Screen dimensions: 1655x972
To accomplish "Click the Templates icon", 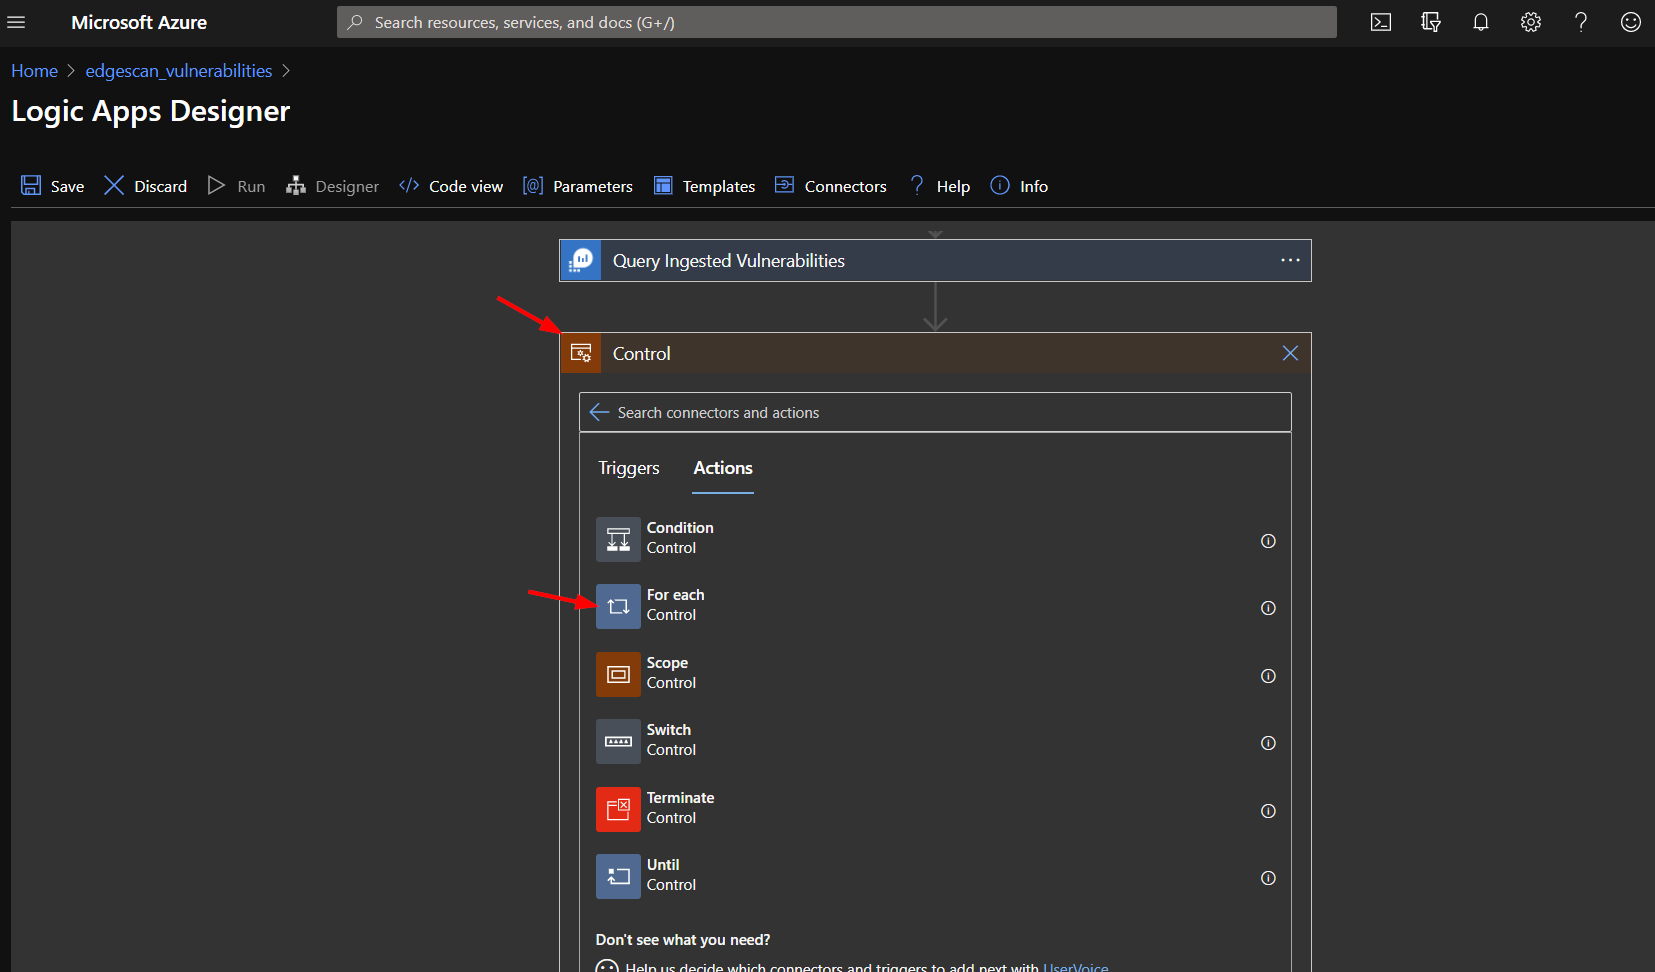I will [663, 185].
